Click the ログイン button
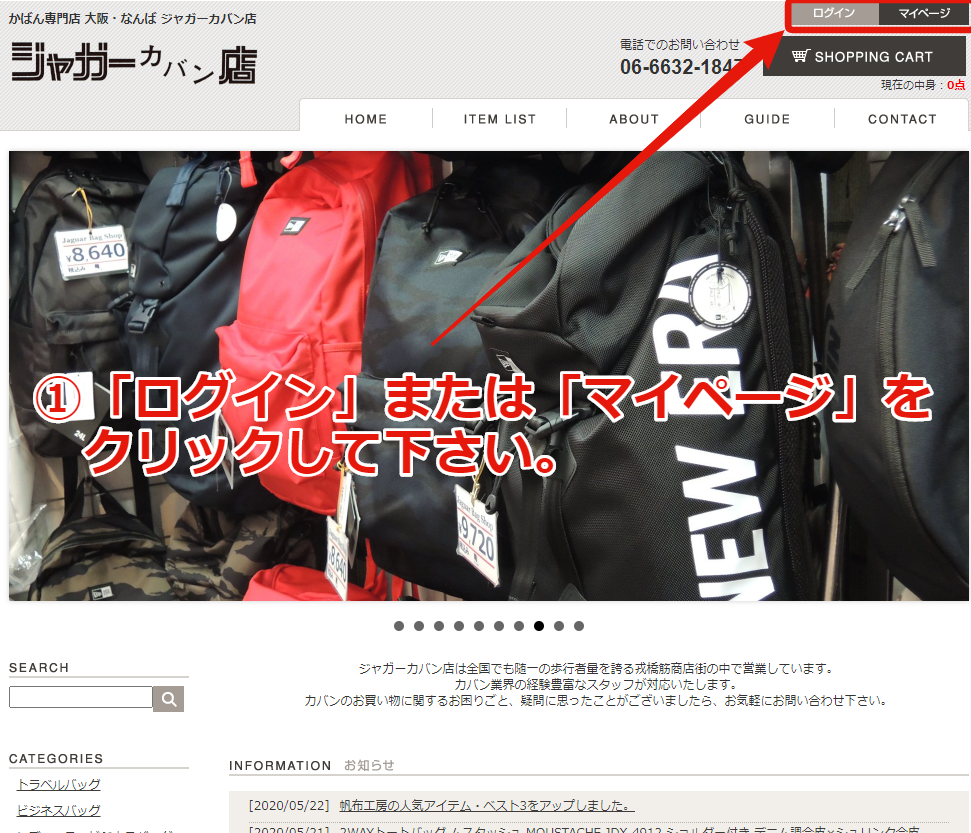This screenshot has width=971, height=833. tap(834, 14)
